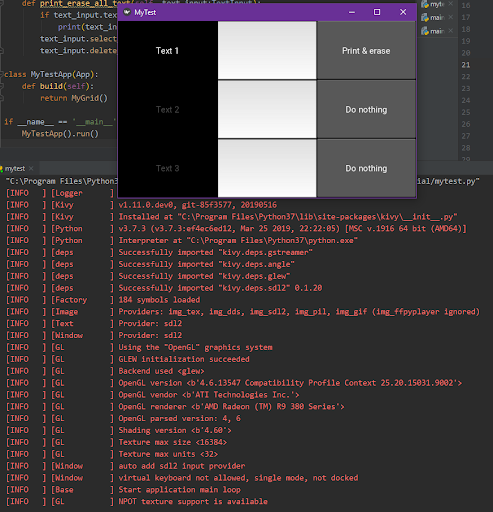
Task: Click the OpenGL renderer AMD Radeon line
Action: pyautogui.click(x=175, y=407)
